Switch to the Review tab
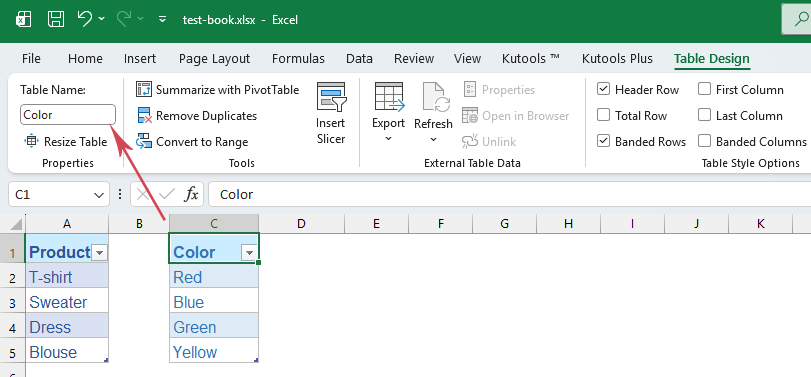Viewport: 811px width, 377px height. tap(414, 58)
